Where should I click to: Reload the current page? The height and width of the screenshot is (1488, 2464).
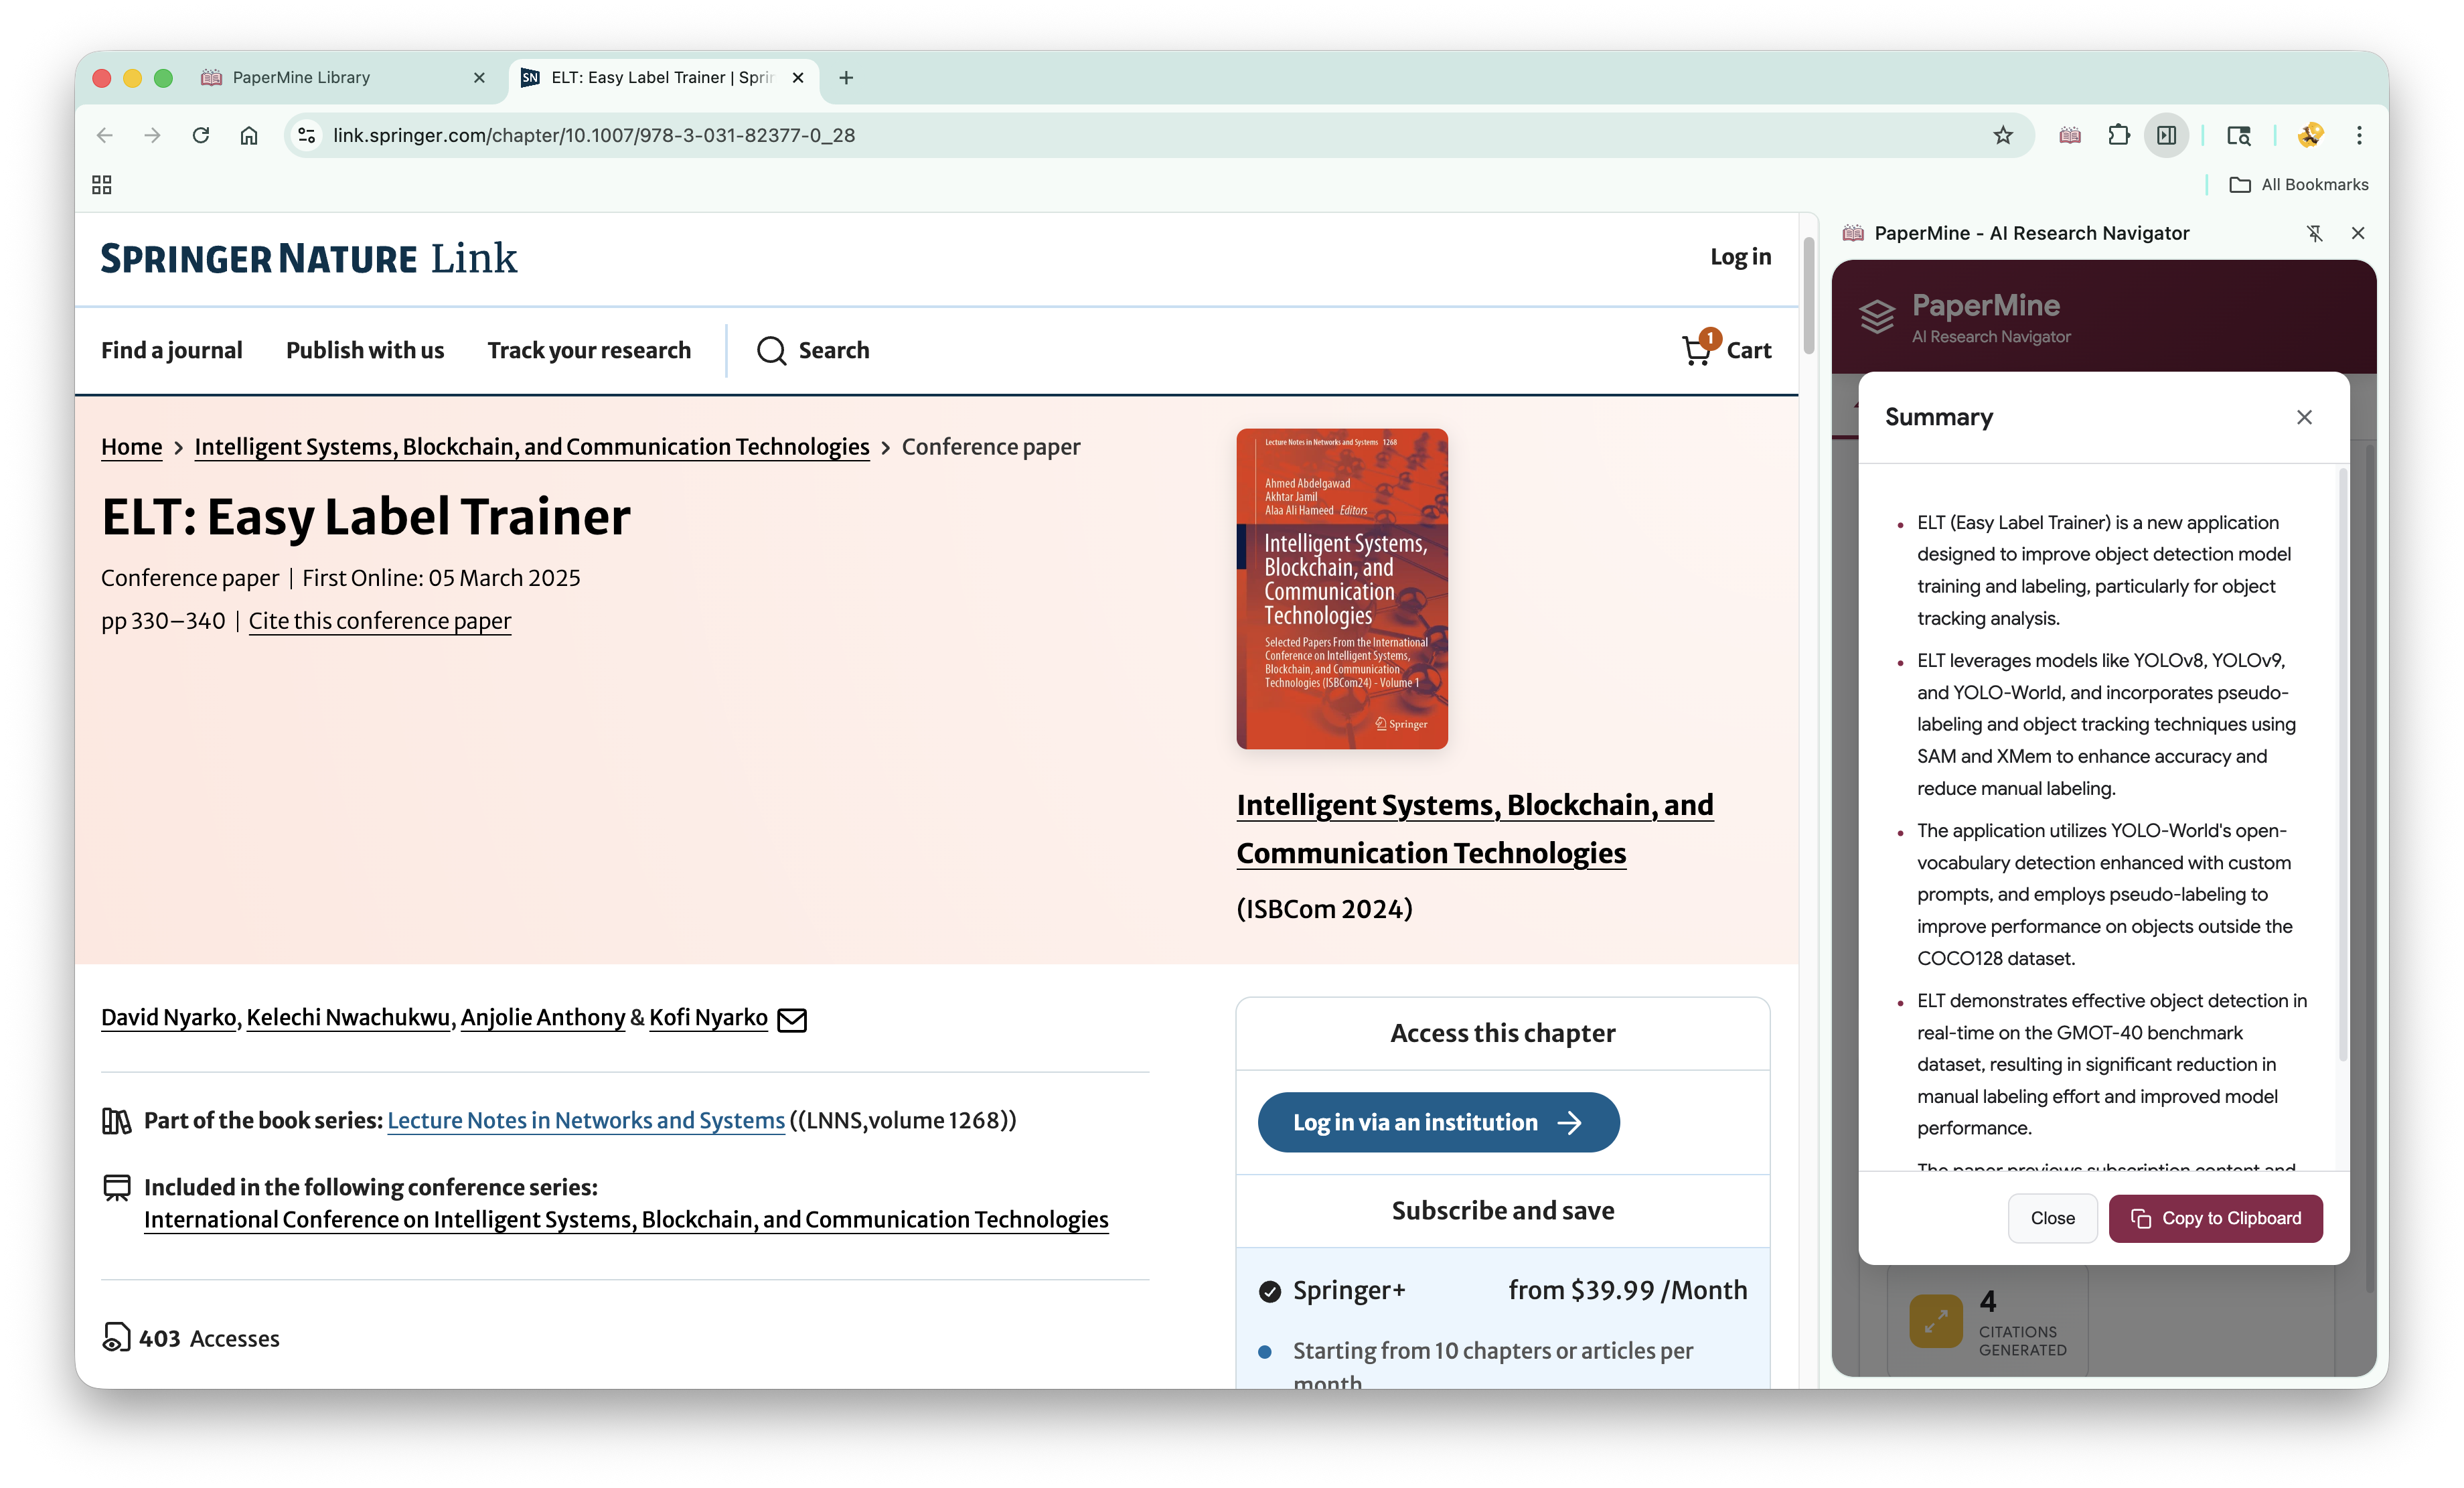[201, 135]
